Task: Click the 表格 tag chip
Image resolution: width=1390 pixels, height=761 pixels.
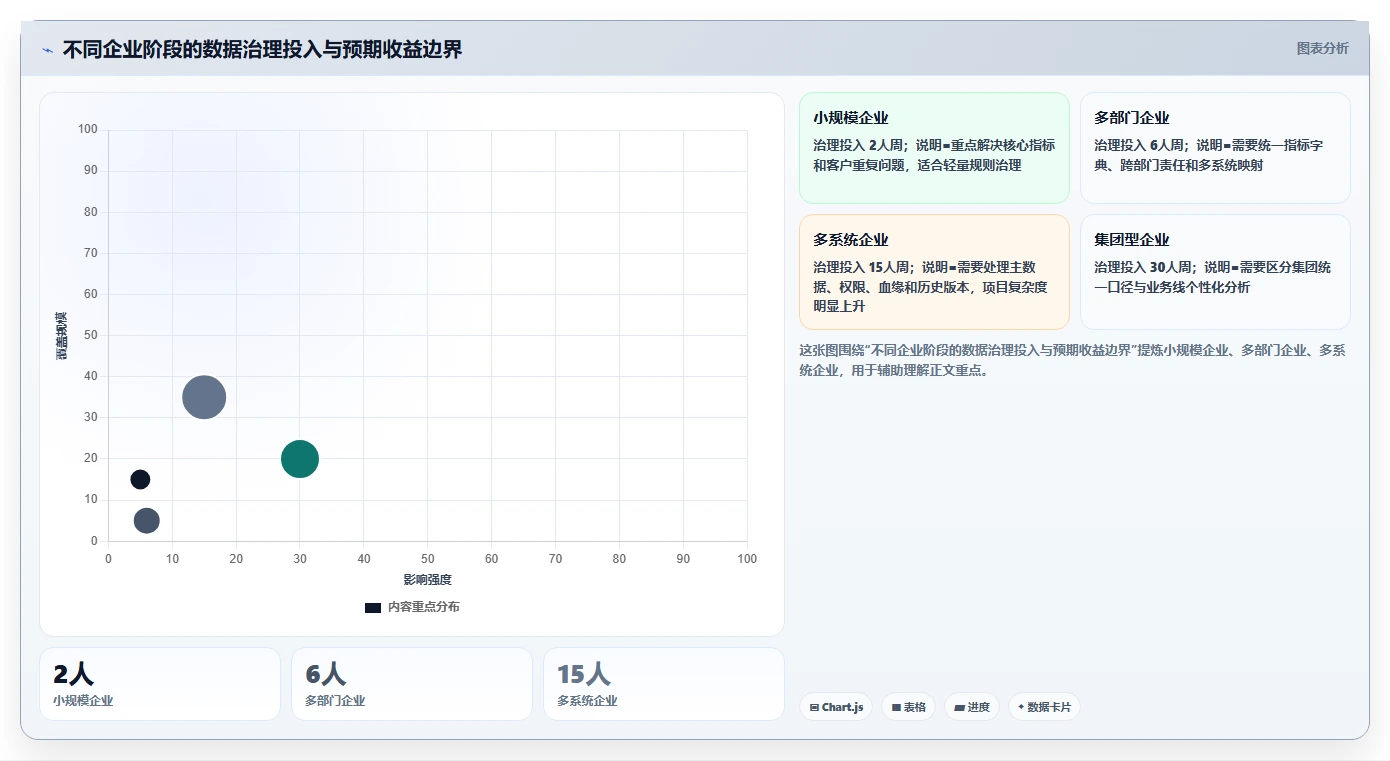Action: pos(909,707)
